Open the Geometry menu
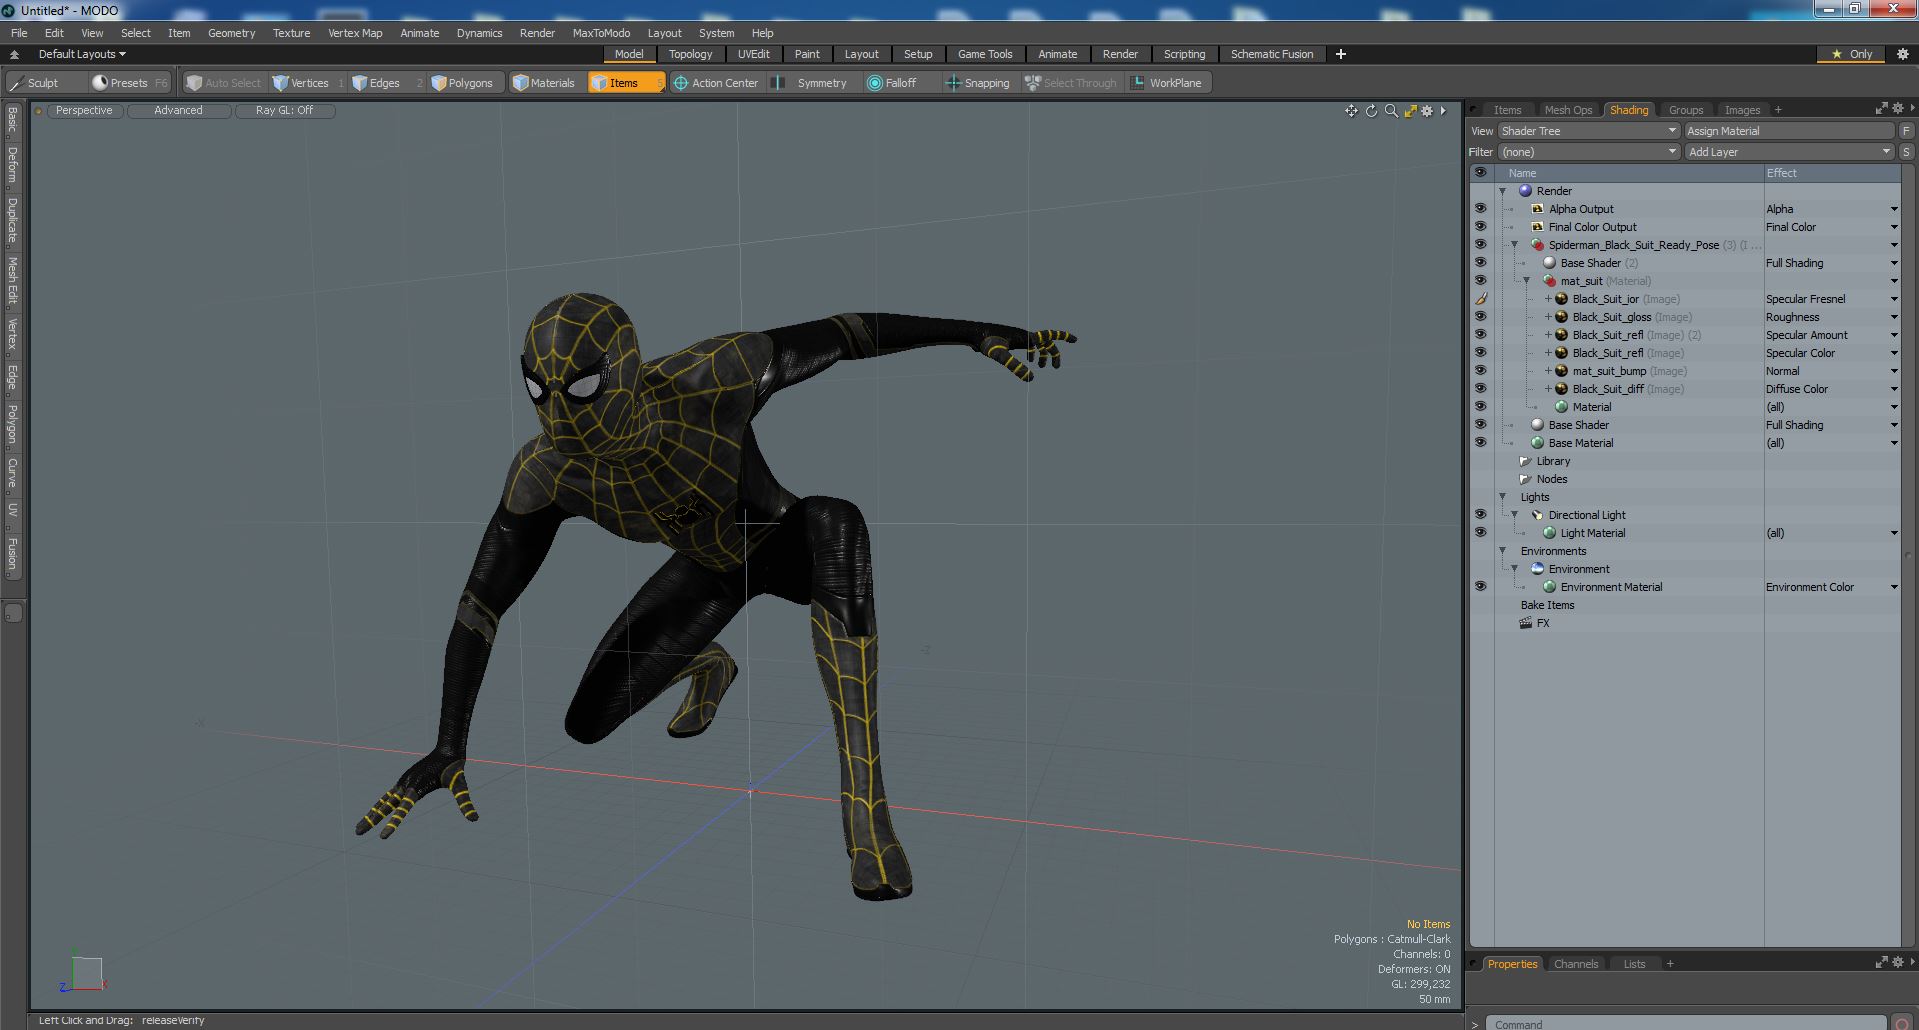 (x=231, y=33)
